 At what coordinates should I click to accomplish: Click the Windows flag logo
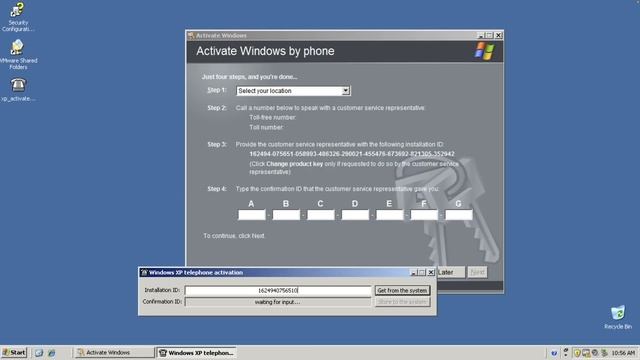(x=484, y=51)
